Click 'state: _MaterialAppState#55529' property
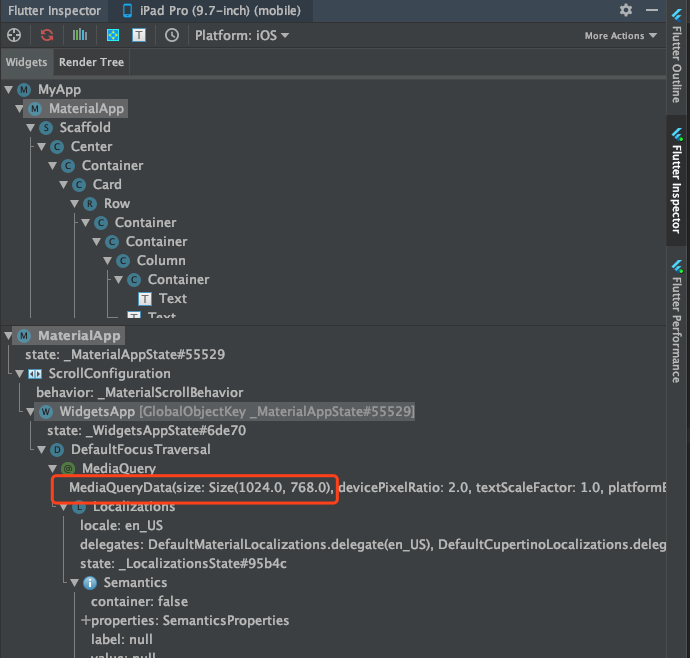Viewport: 690px width, 658px height. tap(125, 355)
